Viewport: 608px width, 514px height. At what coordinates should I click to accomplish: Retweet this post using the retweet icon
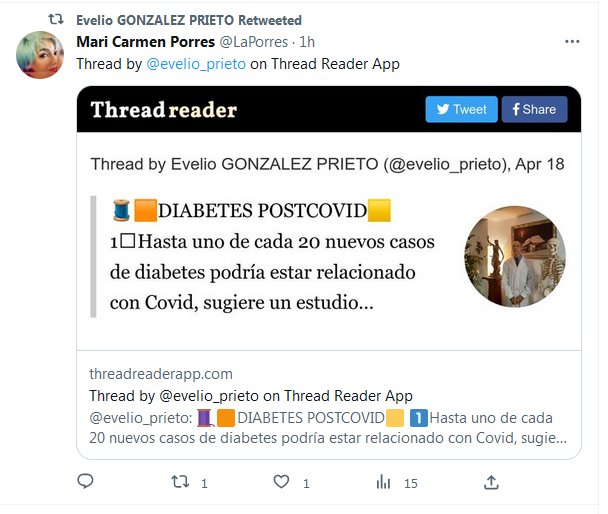click(180, 482)
